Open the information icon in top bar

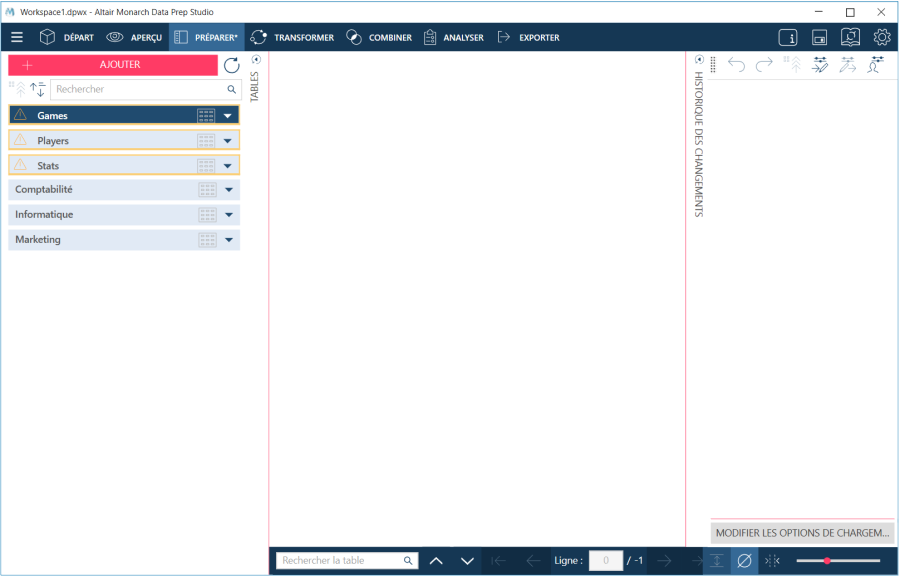tap(788, 38)
